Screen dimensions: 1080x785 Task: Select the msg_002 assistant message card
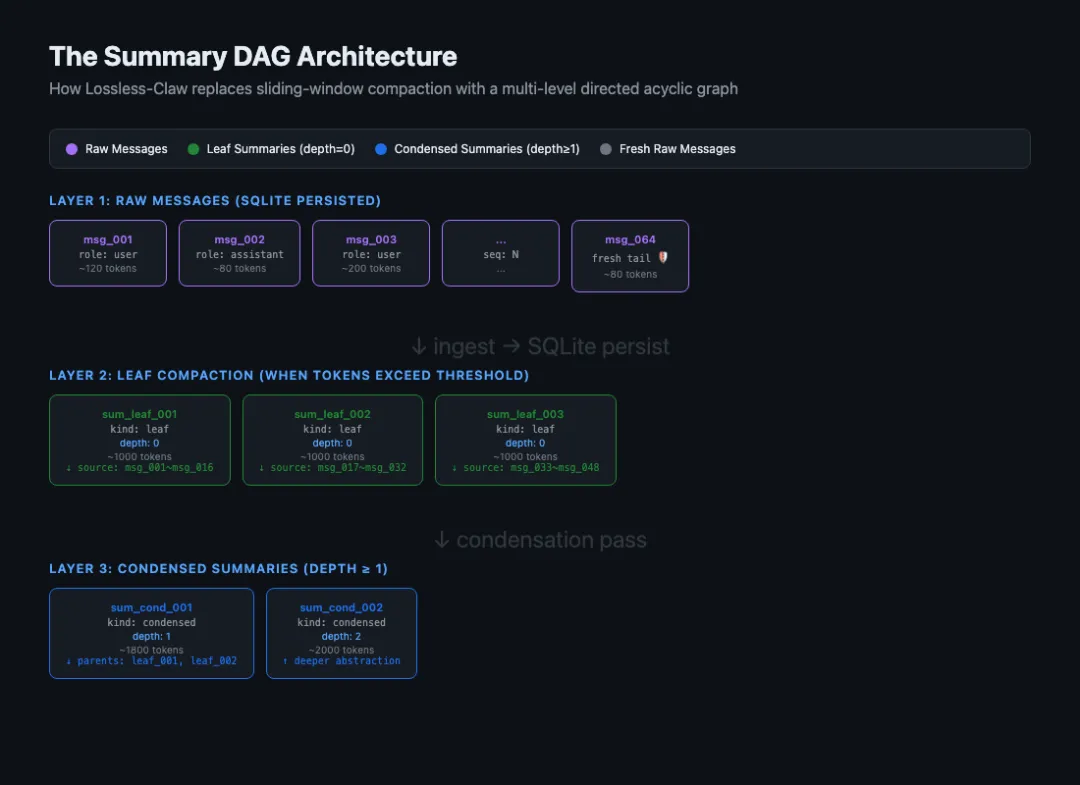point(239,254)
